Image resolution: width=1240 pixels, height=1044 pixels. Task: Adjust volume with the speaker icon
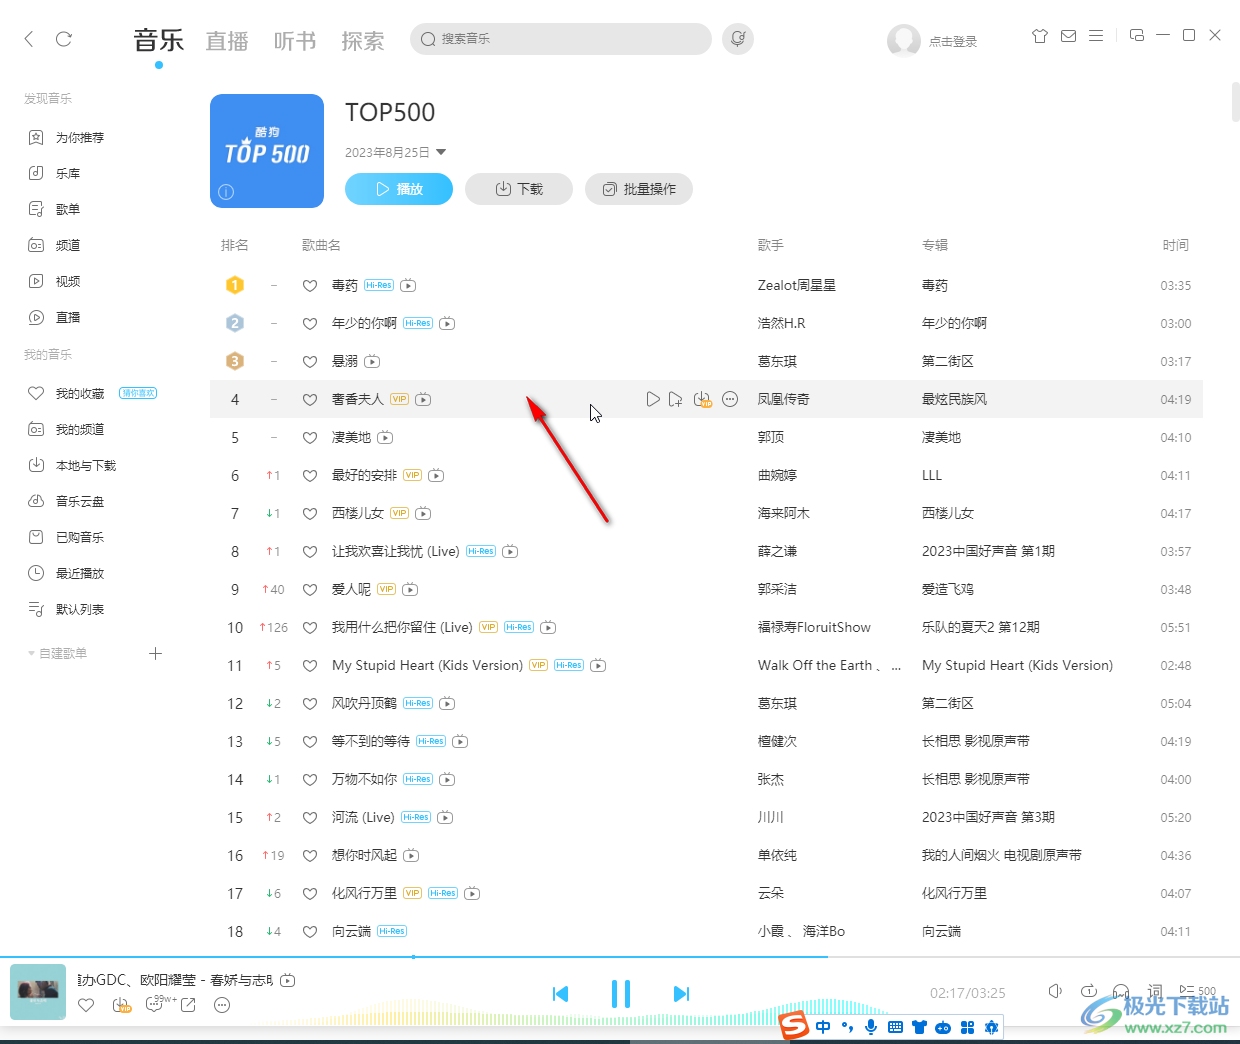tap(1055, 991)
